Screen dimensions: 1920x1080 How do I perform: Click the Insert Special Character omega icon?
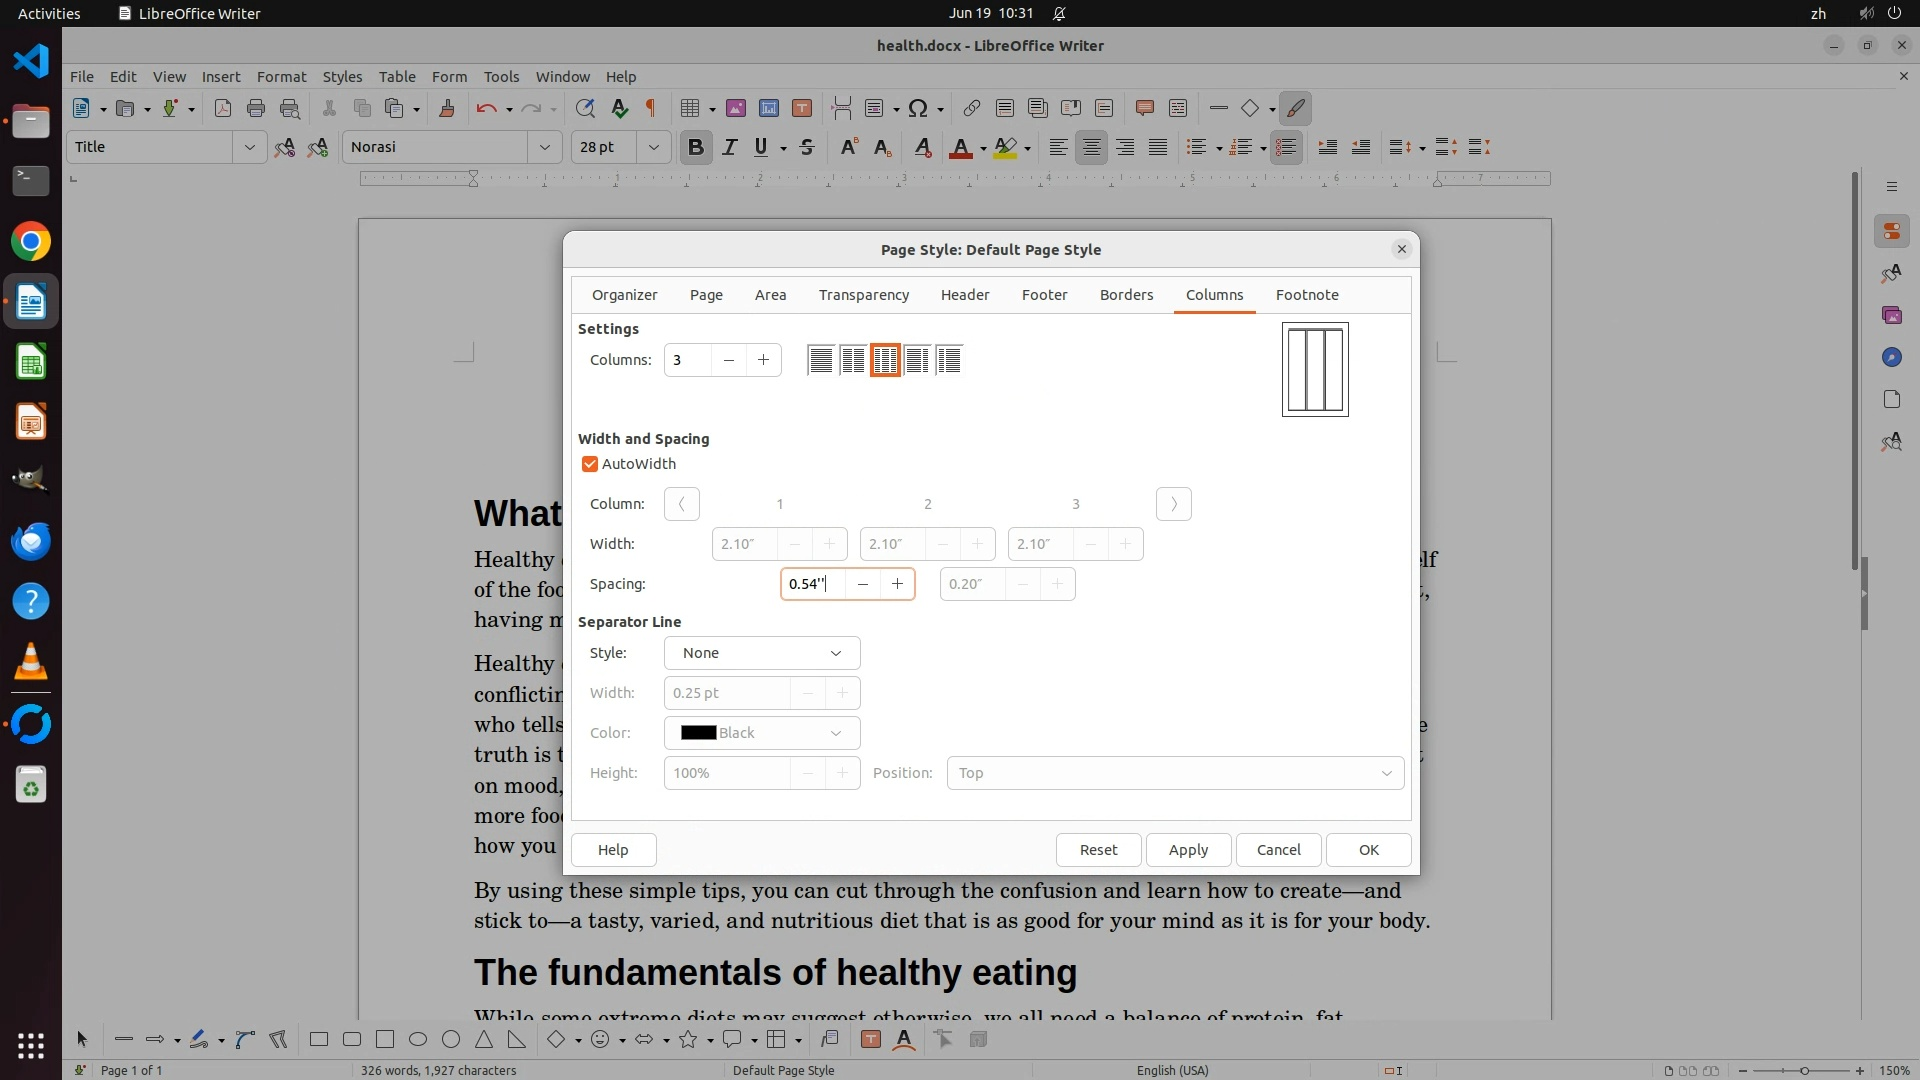click(x=919, y=108)
